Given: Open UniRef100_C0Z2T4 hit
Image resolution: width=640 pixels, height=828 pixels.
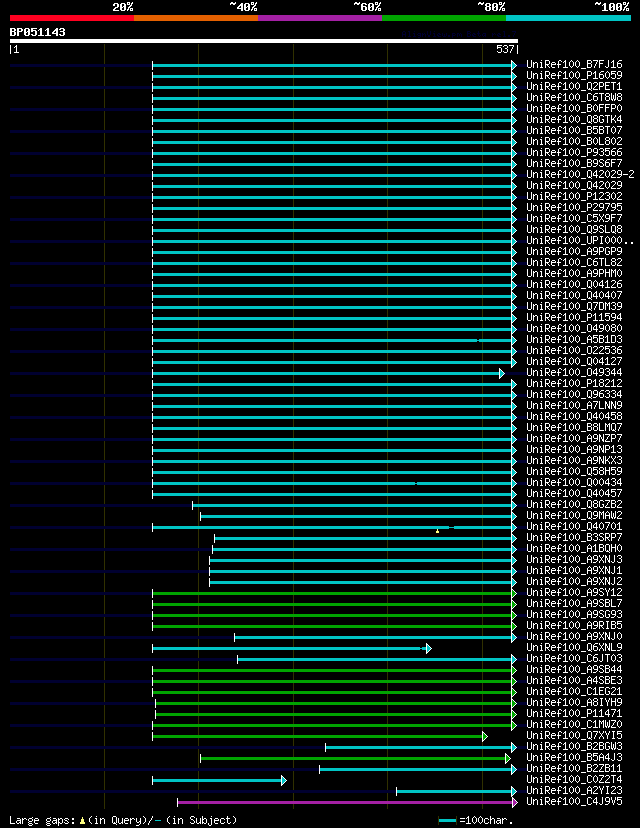Looking at the screenshot, I should 574,779.
